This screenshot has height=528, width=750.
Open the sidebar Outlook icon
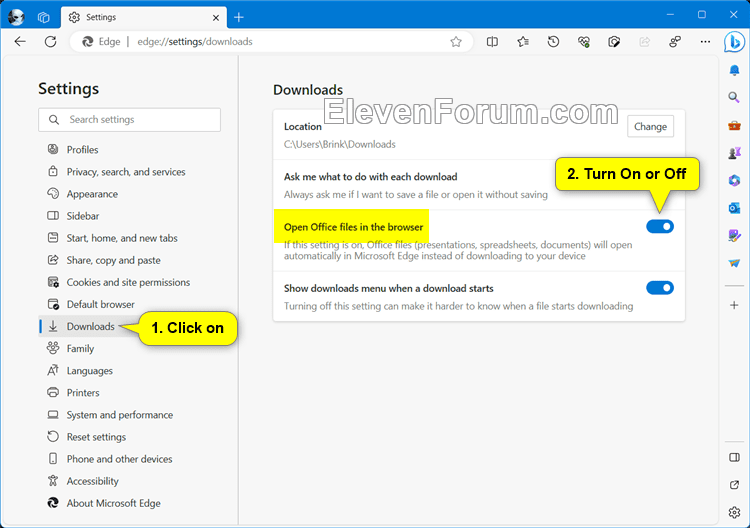tap(734, 208)
